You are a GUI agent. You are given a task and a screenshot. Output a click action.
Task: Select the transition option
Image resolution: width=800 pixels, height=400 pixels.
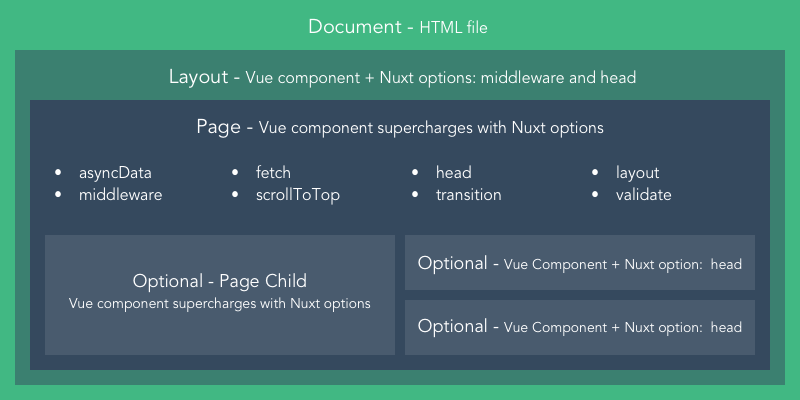pyautogui.click(x=468, y=195)
